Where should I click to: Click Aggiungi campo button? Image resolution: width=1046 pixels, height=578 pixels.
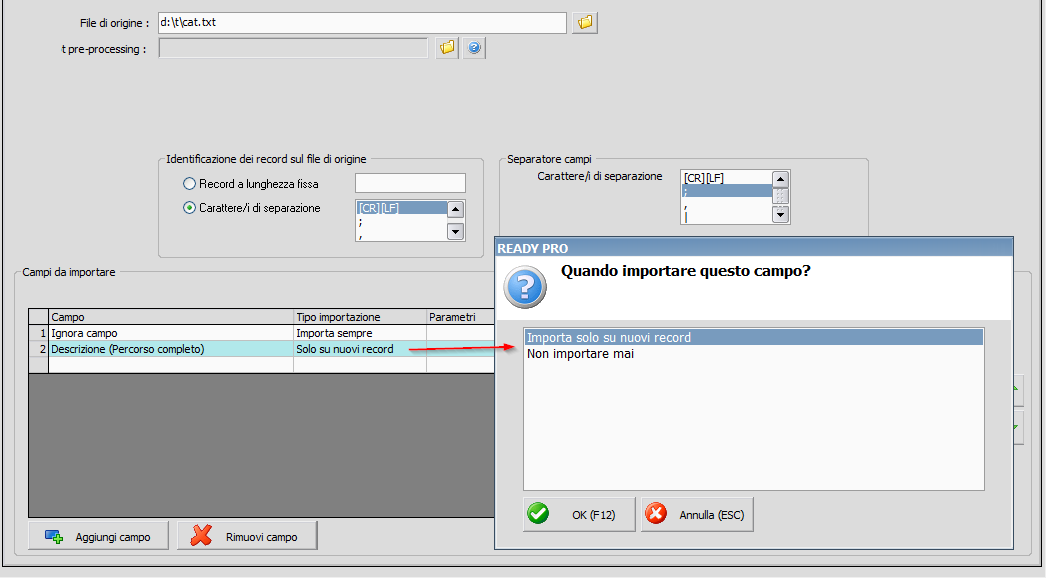click(98, 537)
